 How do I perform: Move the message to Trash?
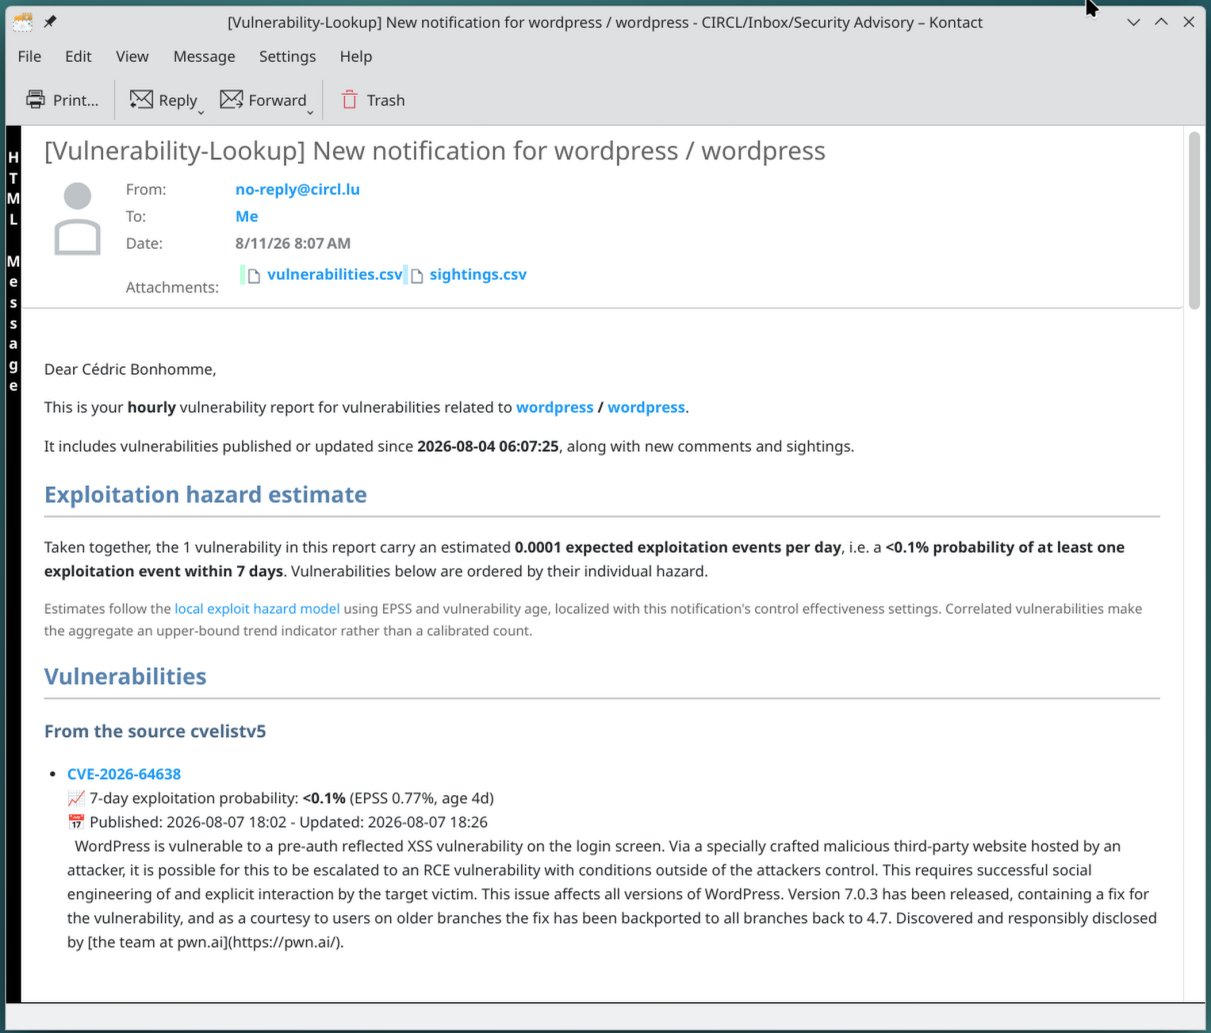click(x=372, y=100)
